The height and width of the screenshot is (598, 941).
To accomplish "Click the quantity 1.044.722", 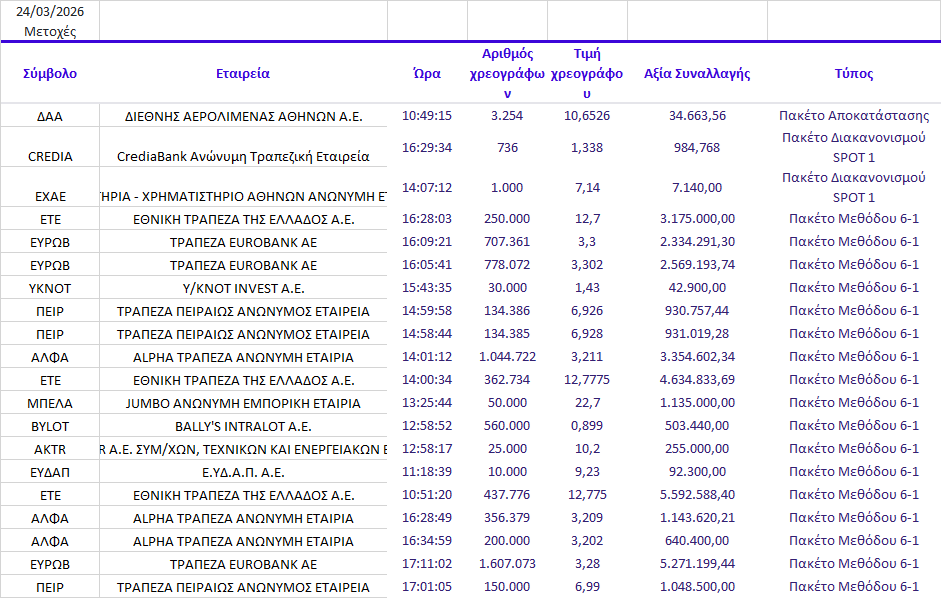I will pos(507,357).
